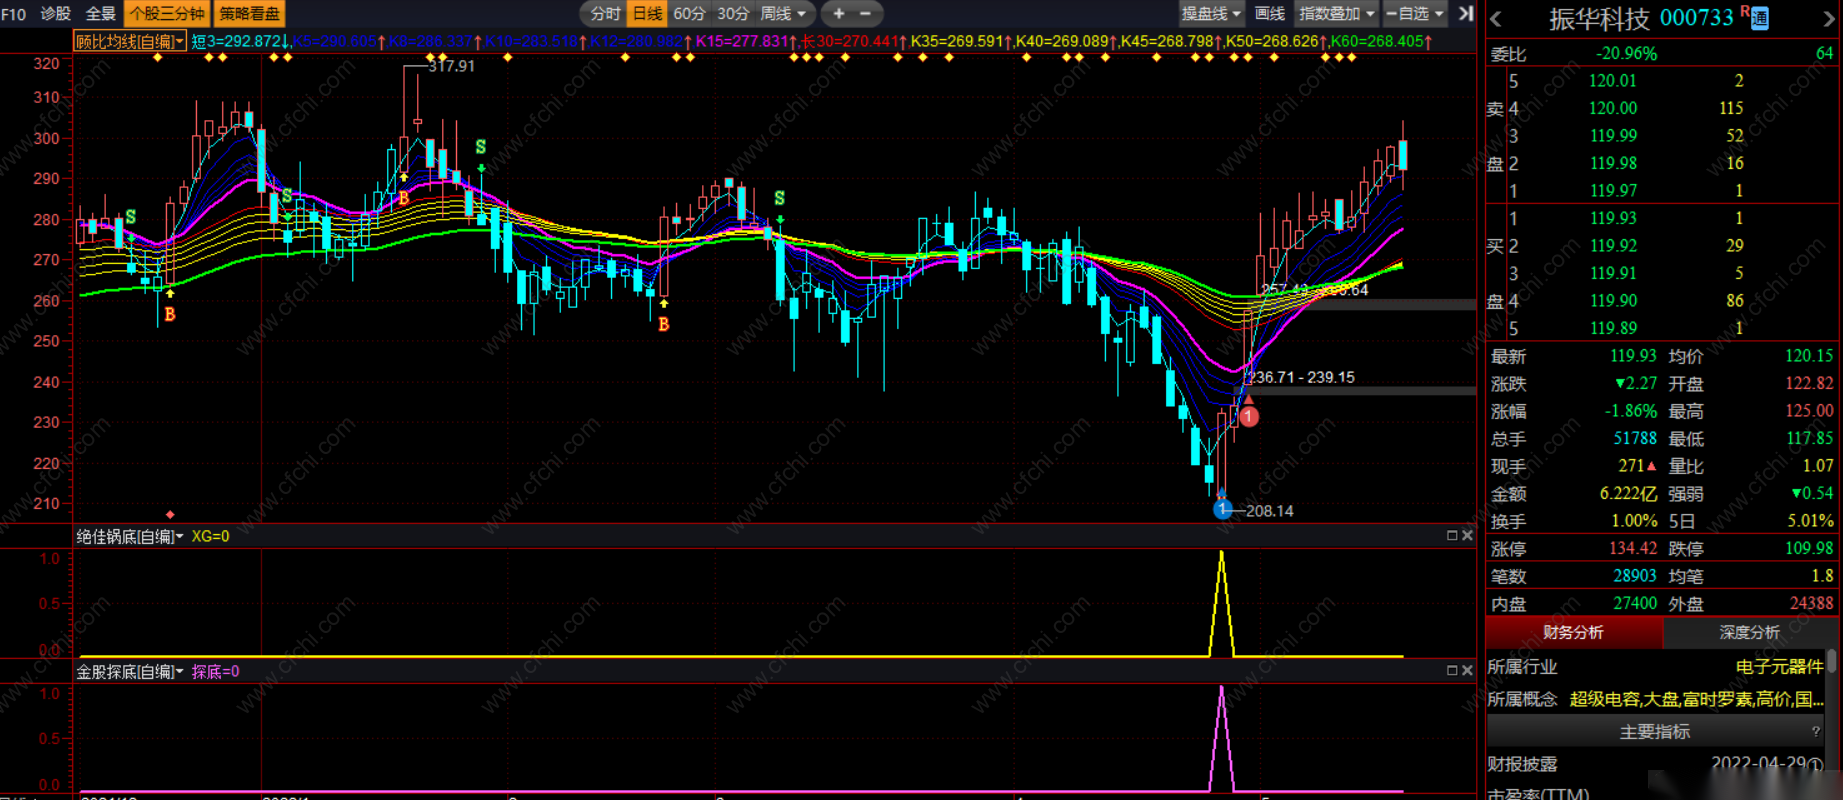Click the previous stock arrow beside 振华科技

click(x=1496, y=18)
